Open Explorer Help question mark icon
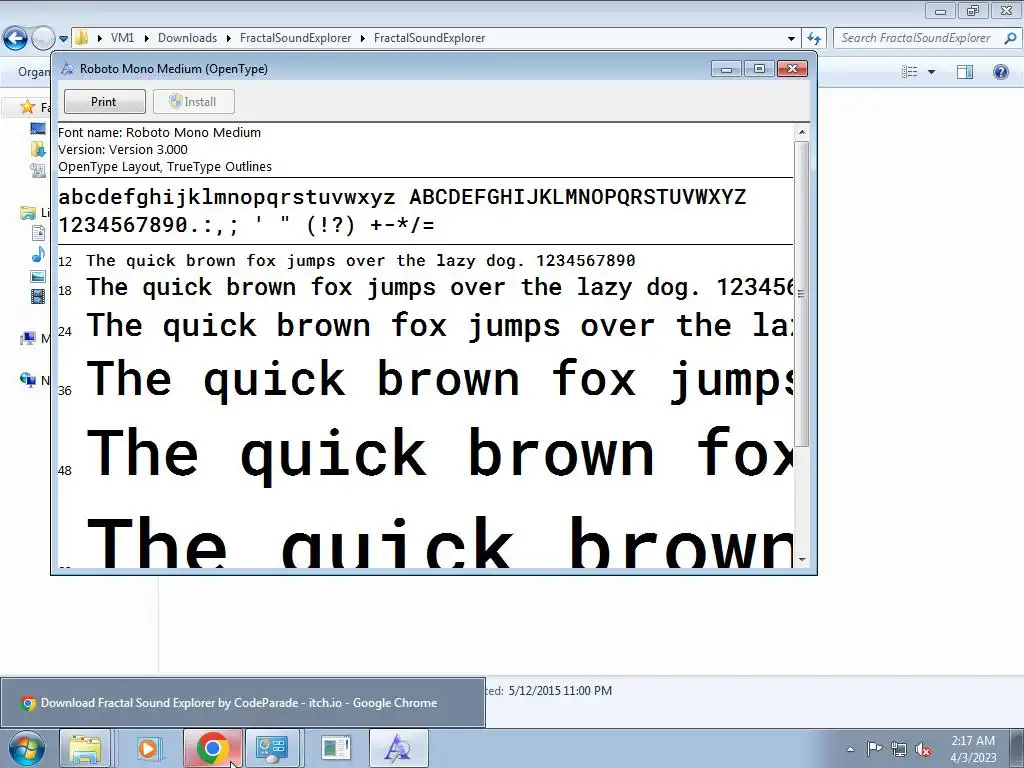 [1000, 72]
